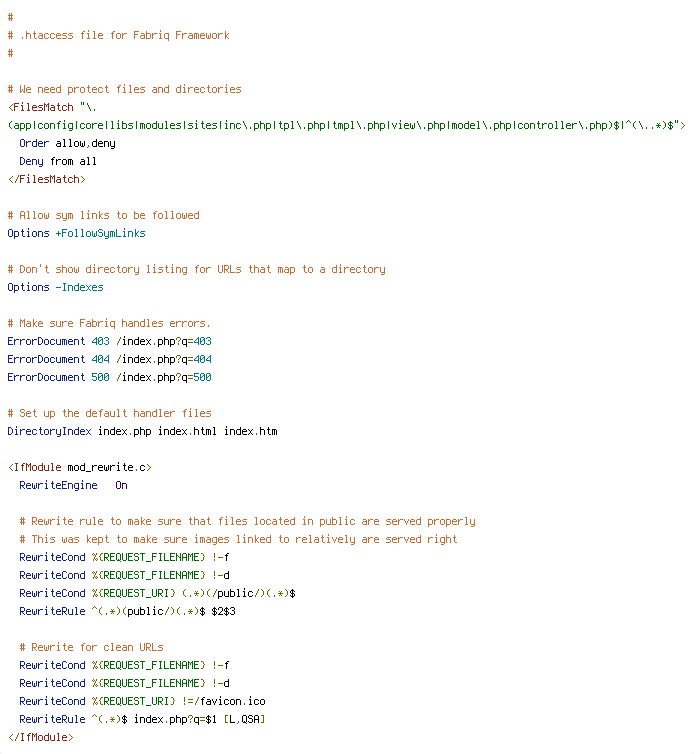The width and height of the screenshot is (694, 754).
Task: Click the RewriteRule with $2$3 substitution
Action: click(127, 611)
